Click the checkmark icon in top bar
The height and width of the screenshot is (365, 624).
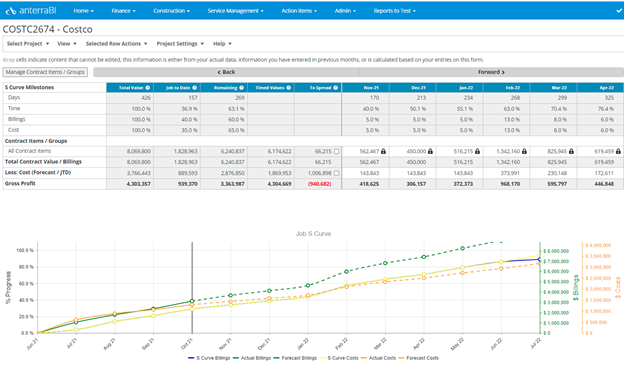619,11
